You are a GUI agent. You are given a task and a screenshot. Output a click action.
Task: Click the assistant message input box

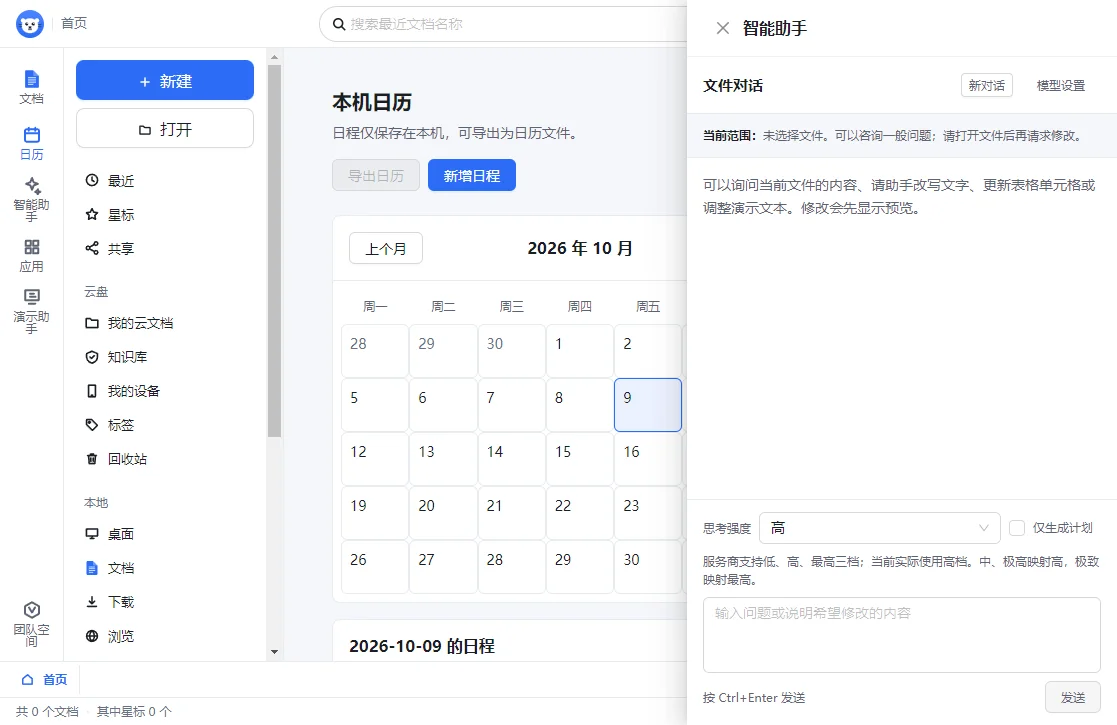point(902,635)
